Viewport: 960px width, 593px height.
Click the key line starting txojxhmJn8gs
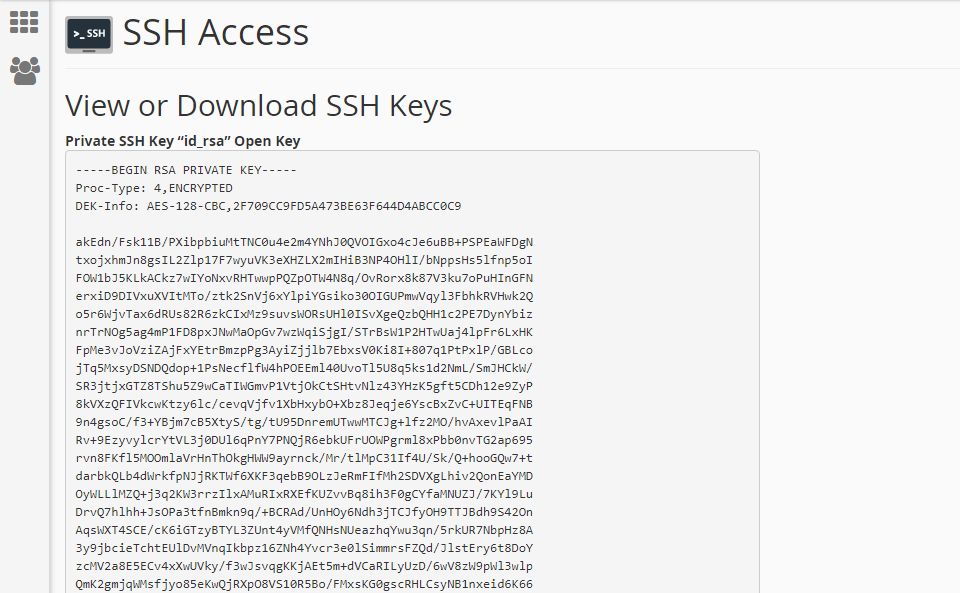pyautogui.click(x=304, y=260)
